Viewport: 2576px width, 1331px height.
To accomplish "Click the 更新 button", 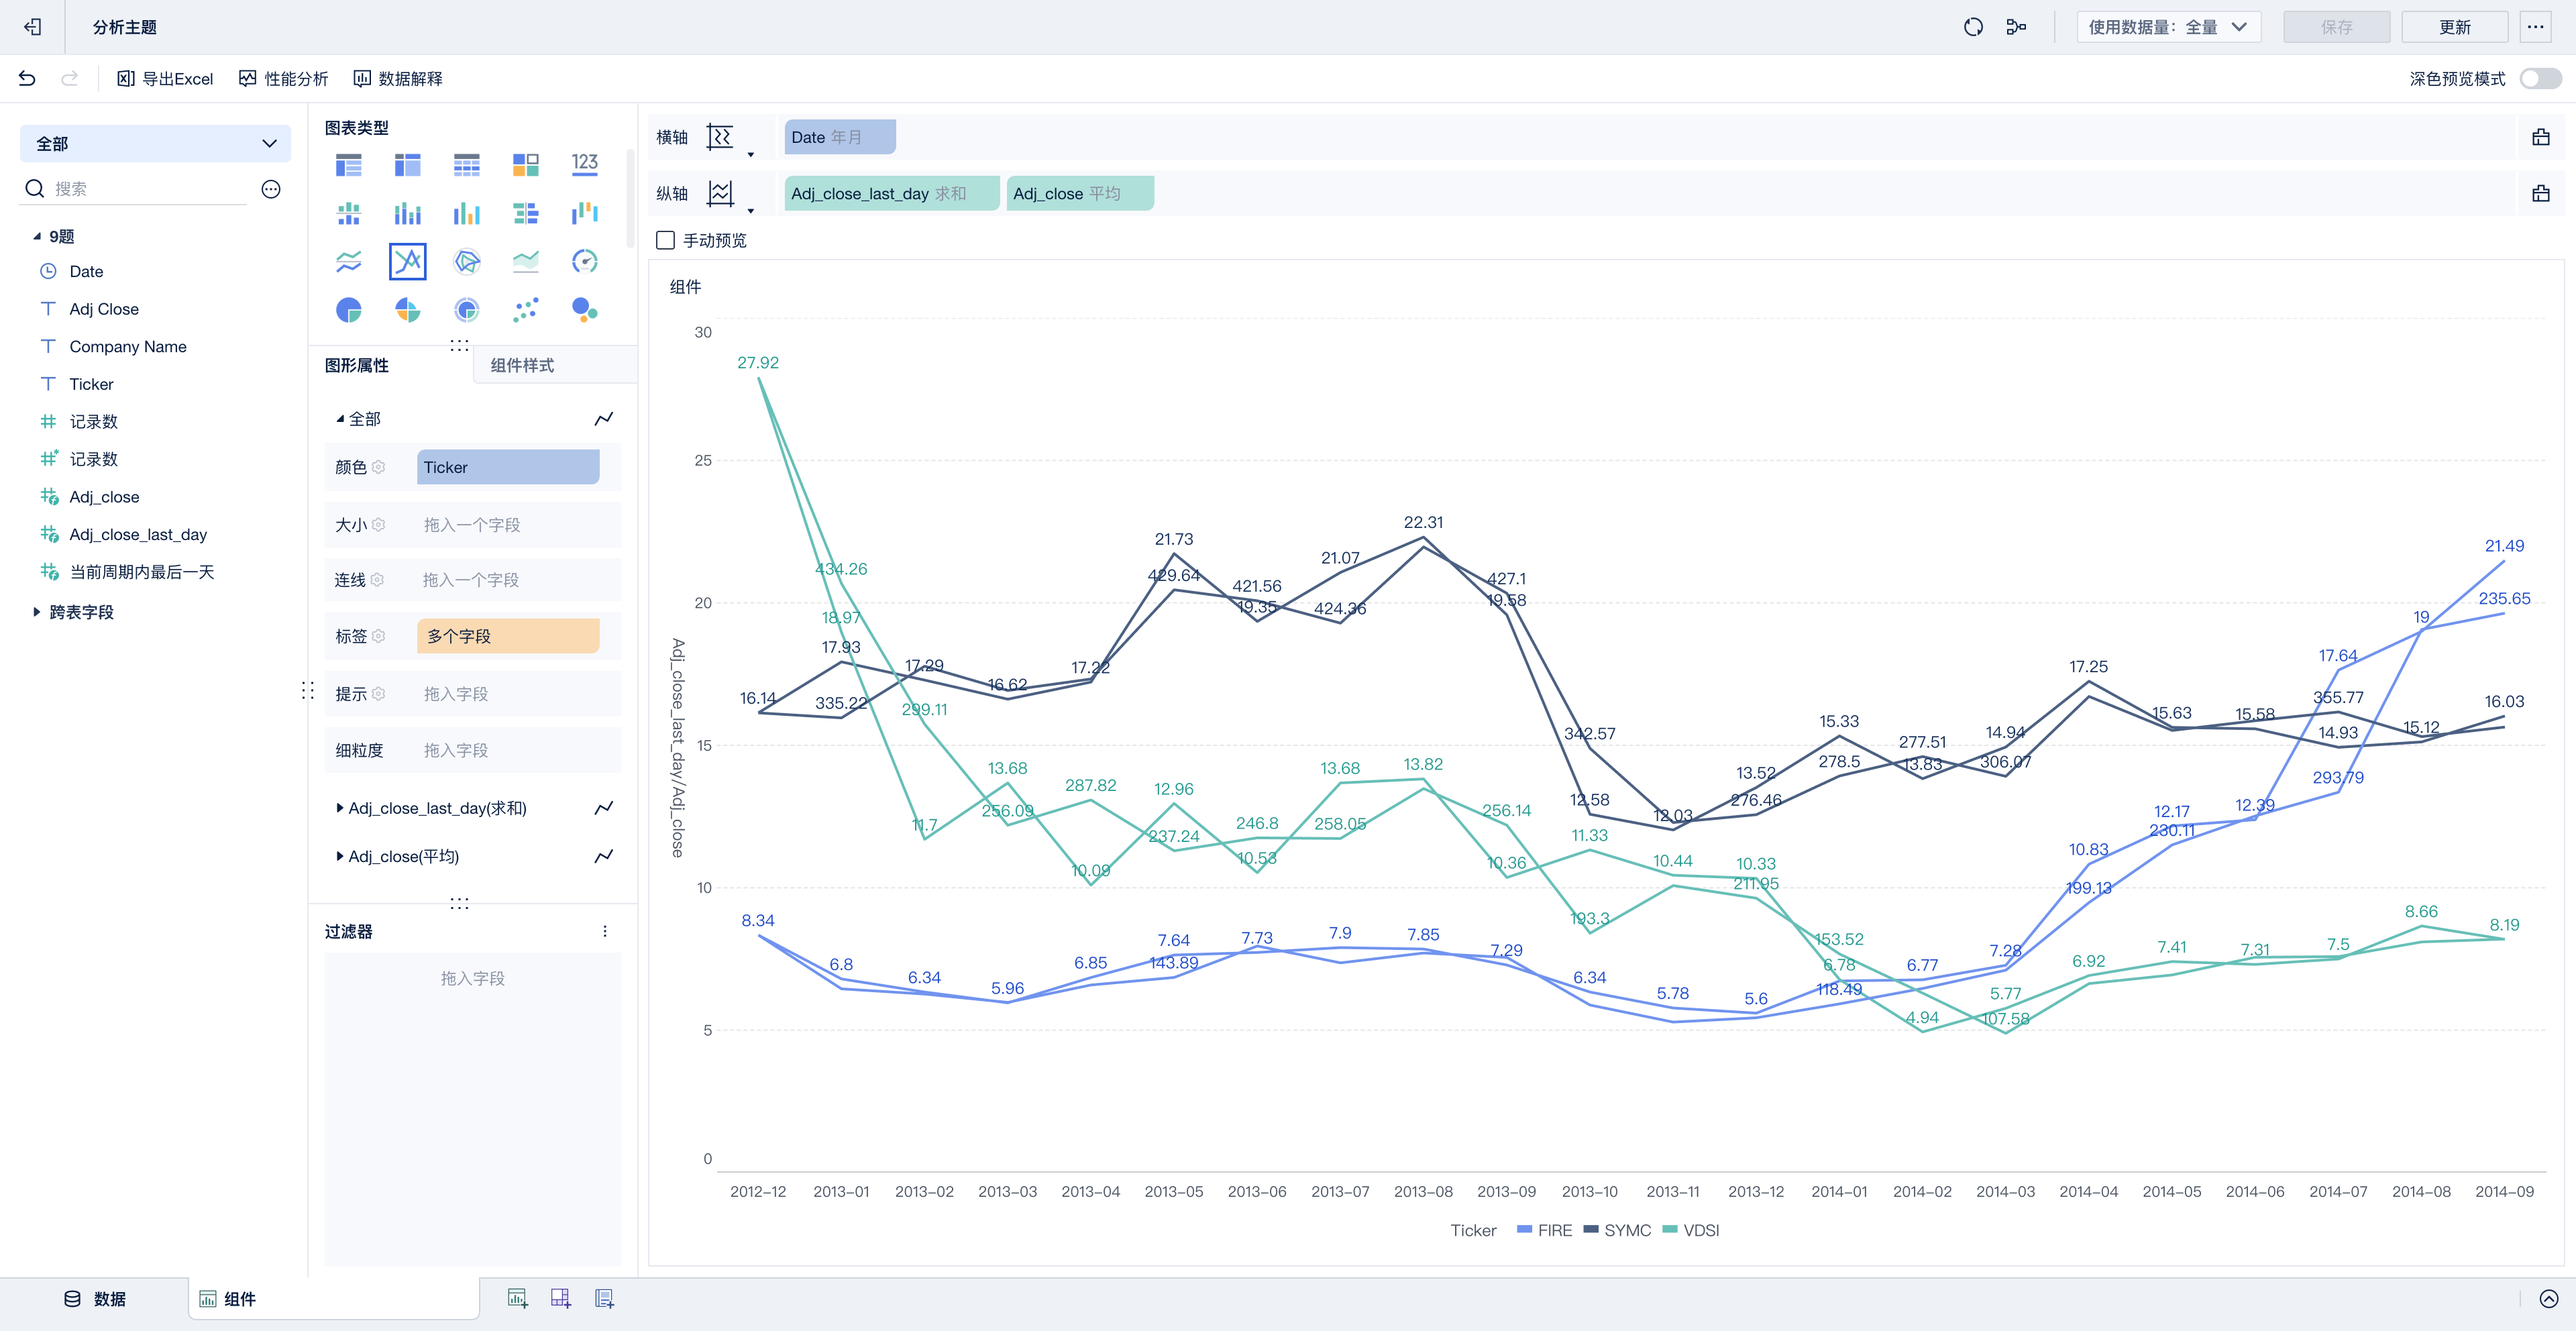I will coord(2454,27).
